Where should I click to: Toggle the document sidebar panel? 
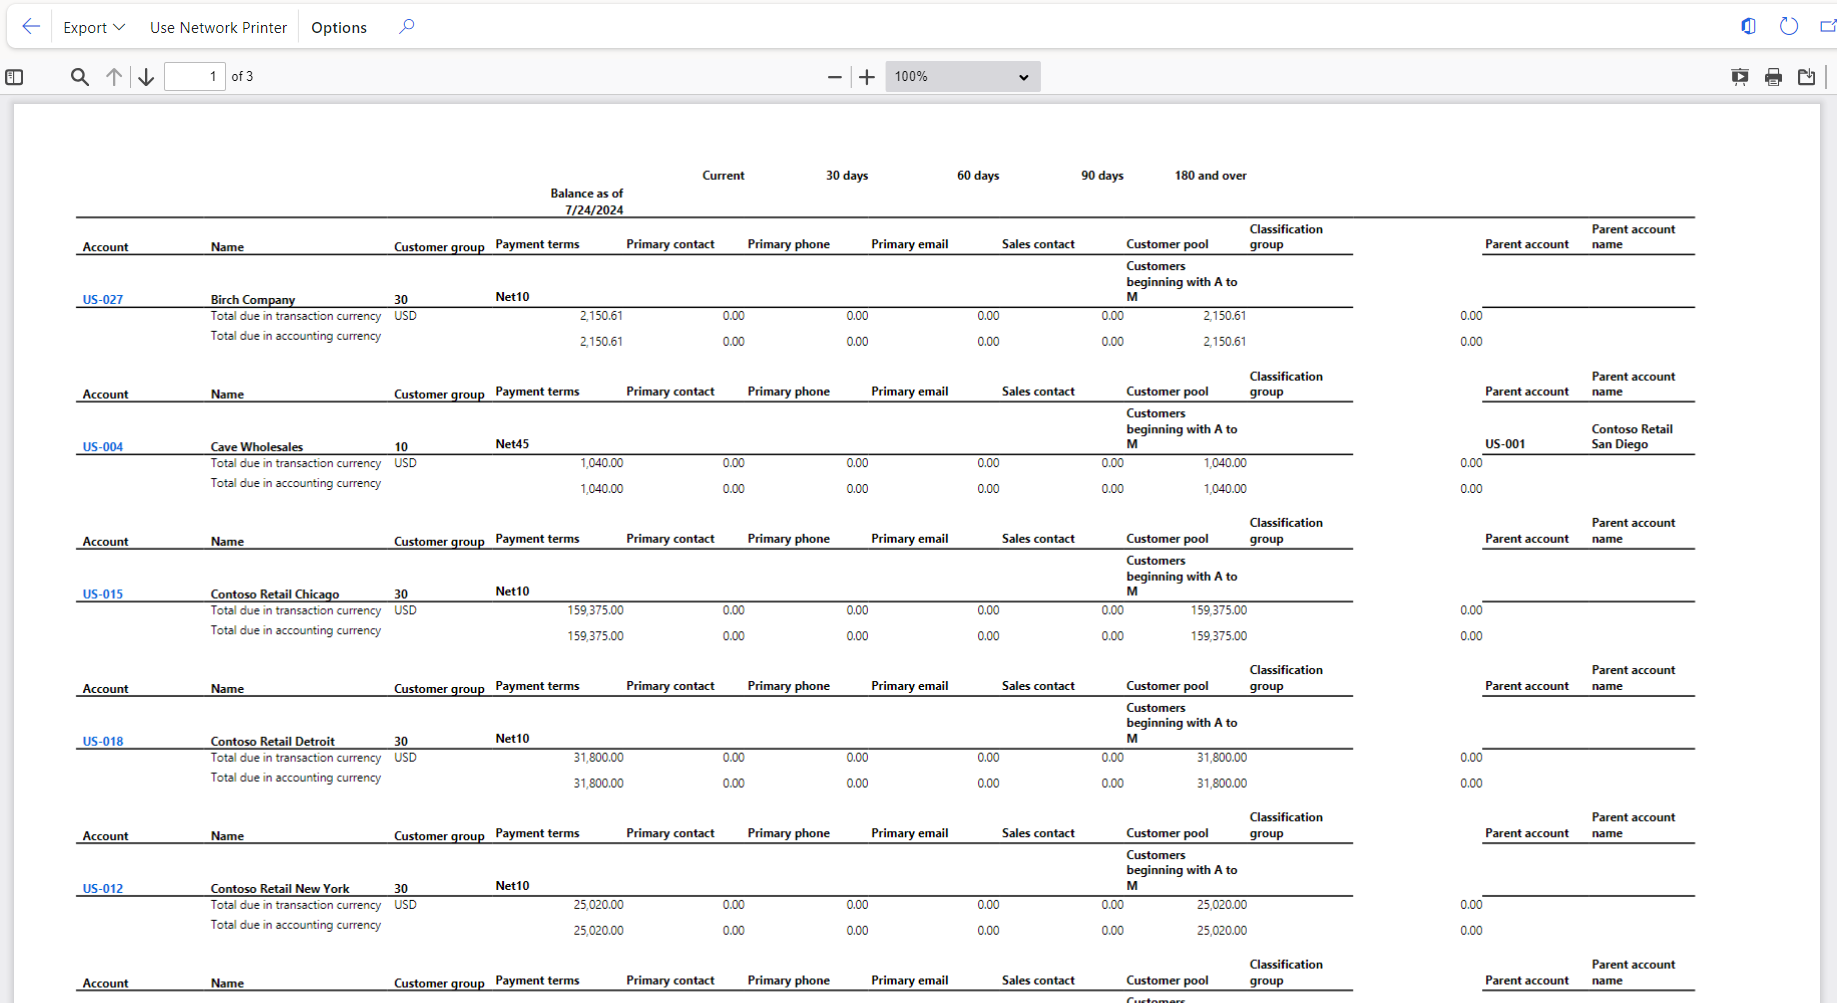coord(14,76)
